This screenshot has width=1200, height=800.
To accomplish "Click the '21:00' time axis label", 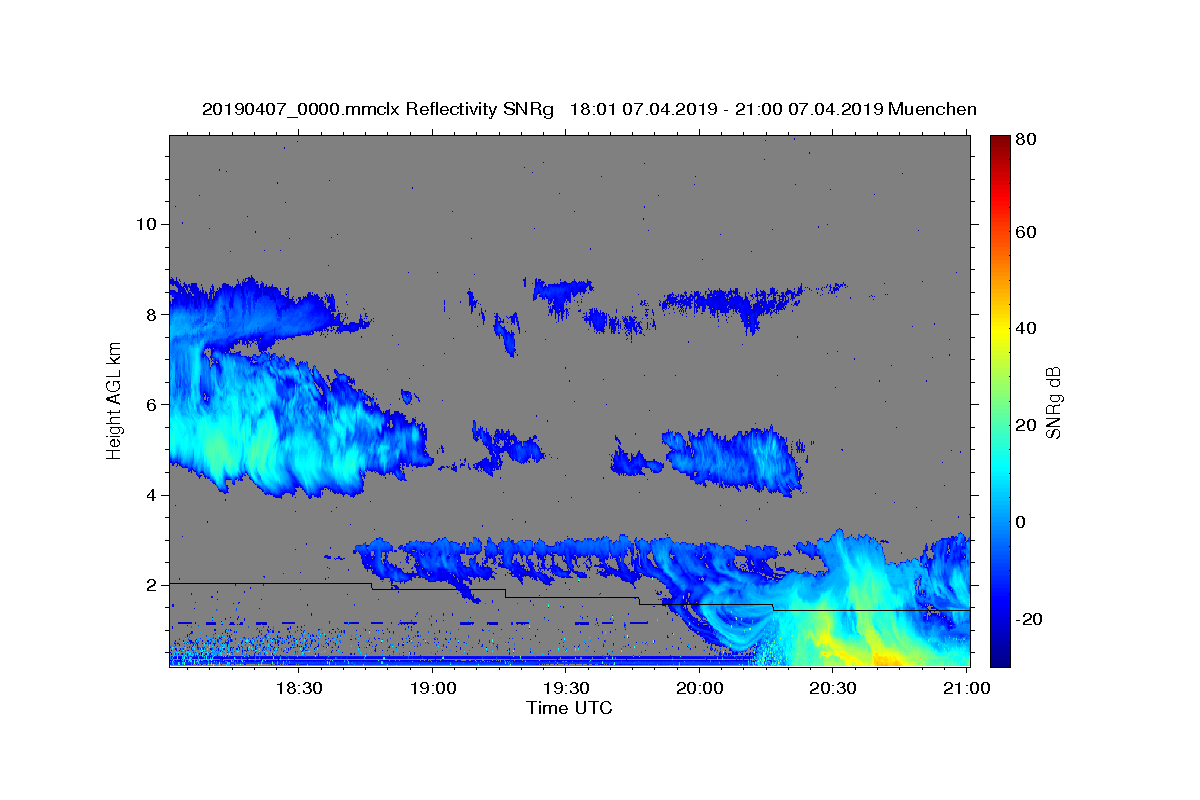I will tap(966, 688).
